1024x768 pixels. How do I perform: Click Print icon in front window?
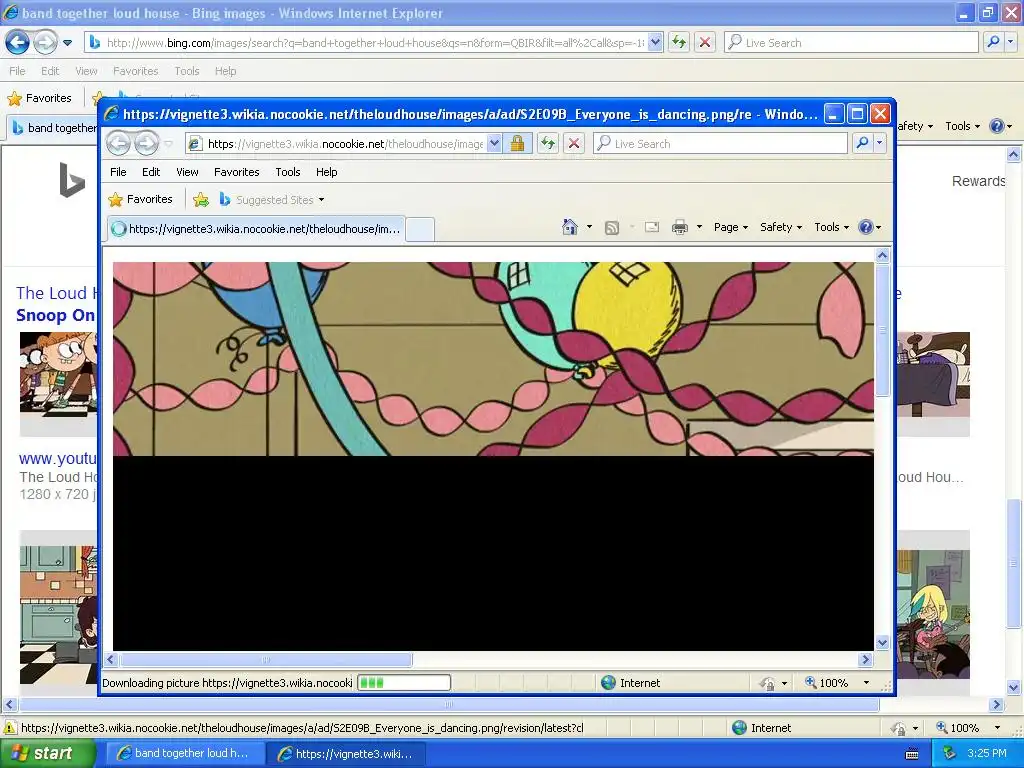[x=680, y=227]
